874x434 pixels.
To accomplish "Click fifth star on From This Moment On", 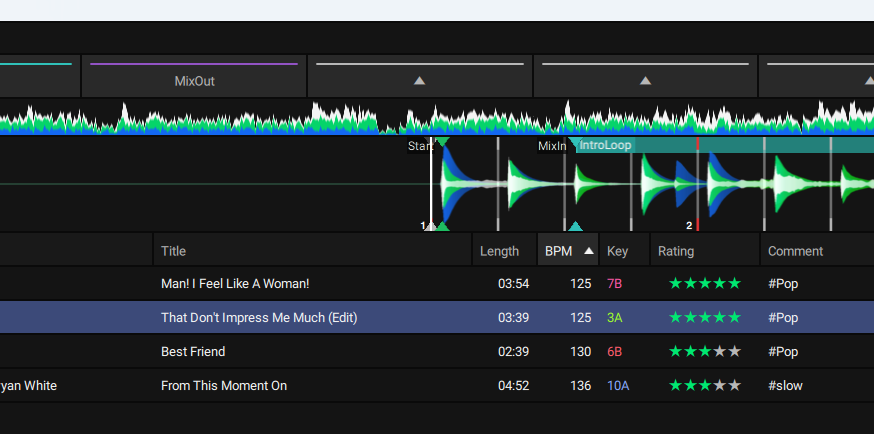I will pos(735,386).
